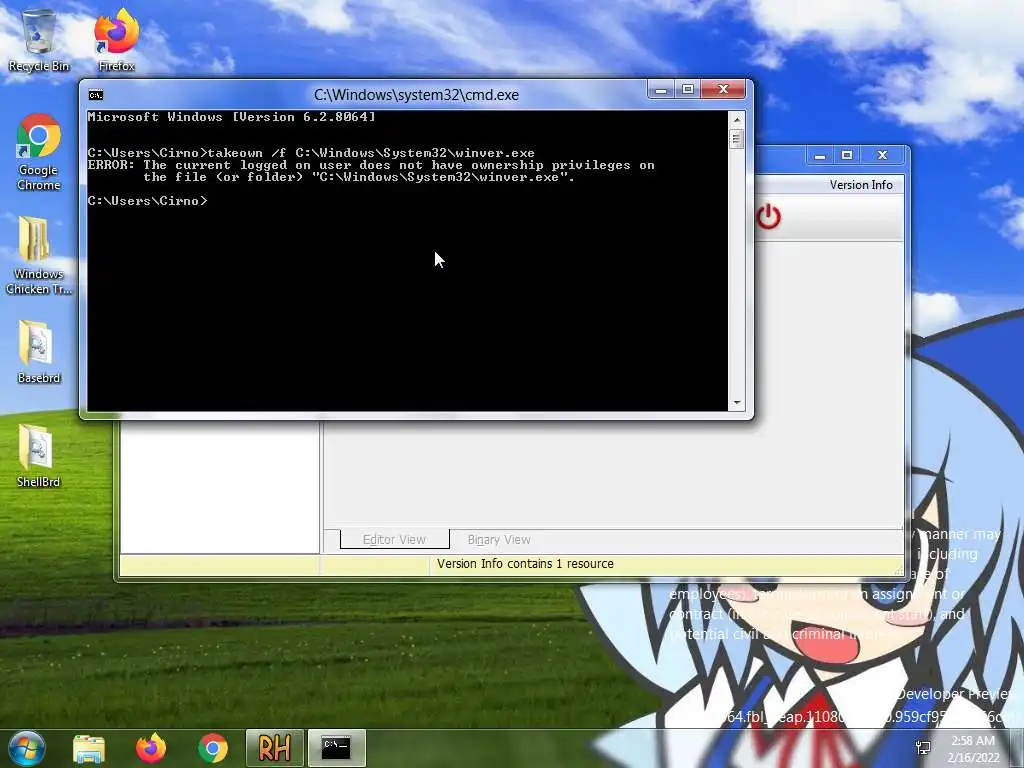Select the Binary View tab
Viewport: 1024px width, 768px height.
499,539
